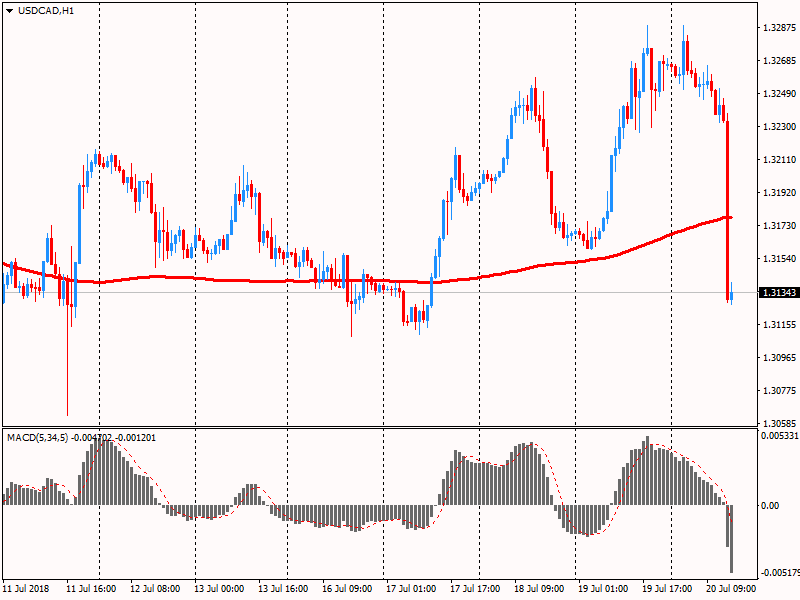Click the 13 Jul 00:00 time label
This screenshot has width=800, height=600.
[219, 588]
